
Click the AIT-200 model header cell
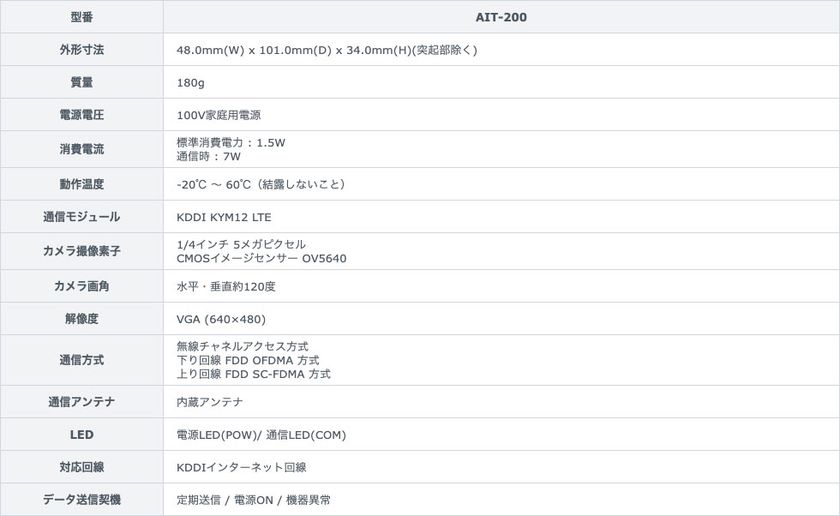pyautogui.click(x=501, y=17)
